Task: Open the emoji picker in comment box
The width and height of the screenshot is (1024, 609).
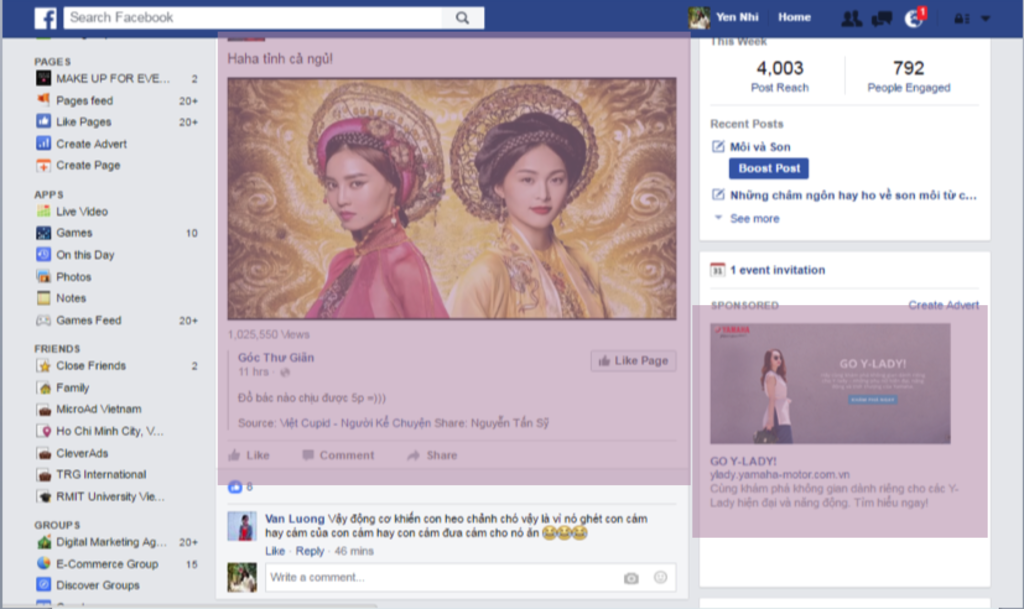Action: pyautogui.click(x=660, y=577)
